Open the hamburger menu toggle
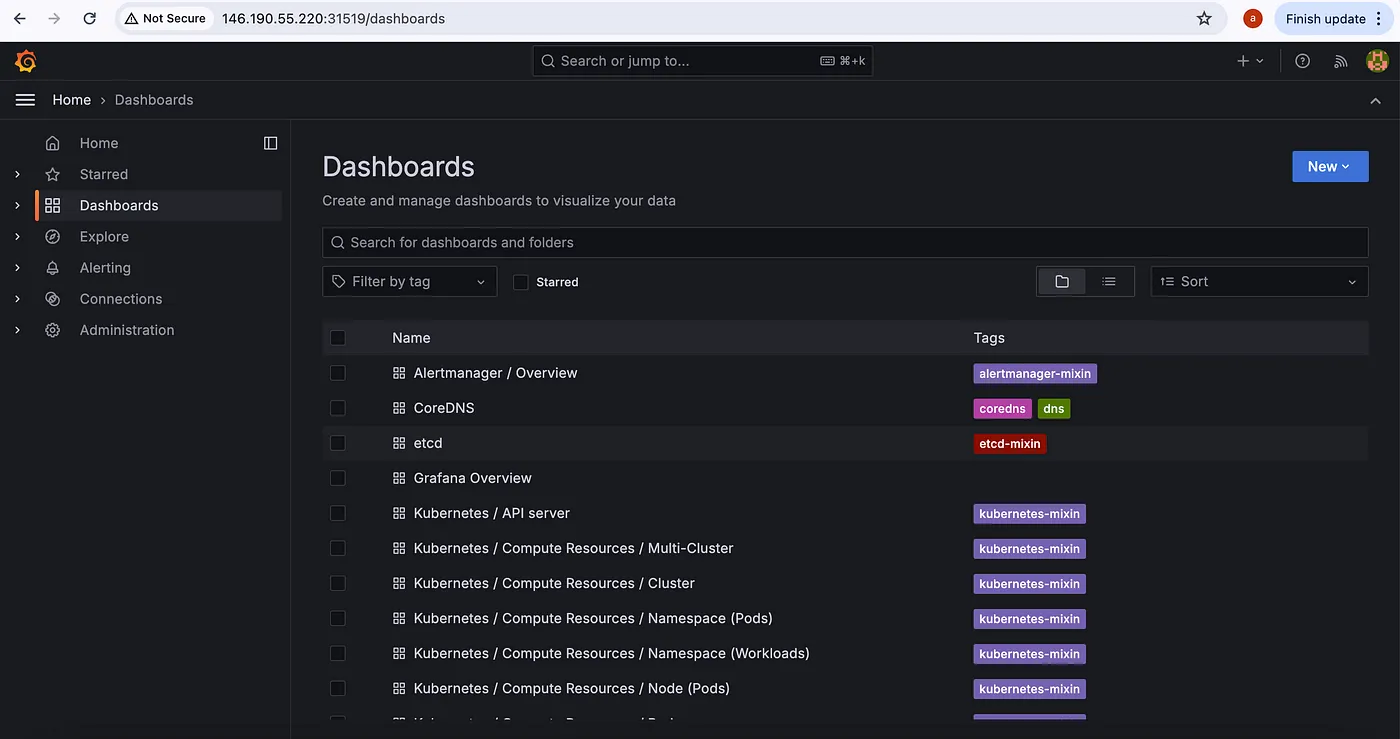The height and width of the screenshot is (739, 1400). tap(26, 100)
